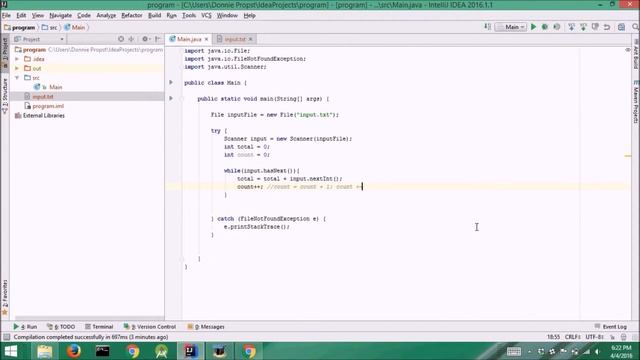Open the Refactor menu
Screen dimensions: 640x360
pyautogui.click(x=132, y=16)
